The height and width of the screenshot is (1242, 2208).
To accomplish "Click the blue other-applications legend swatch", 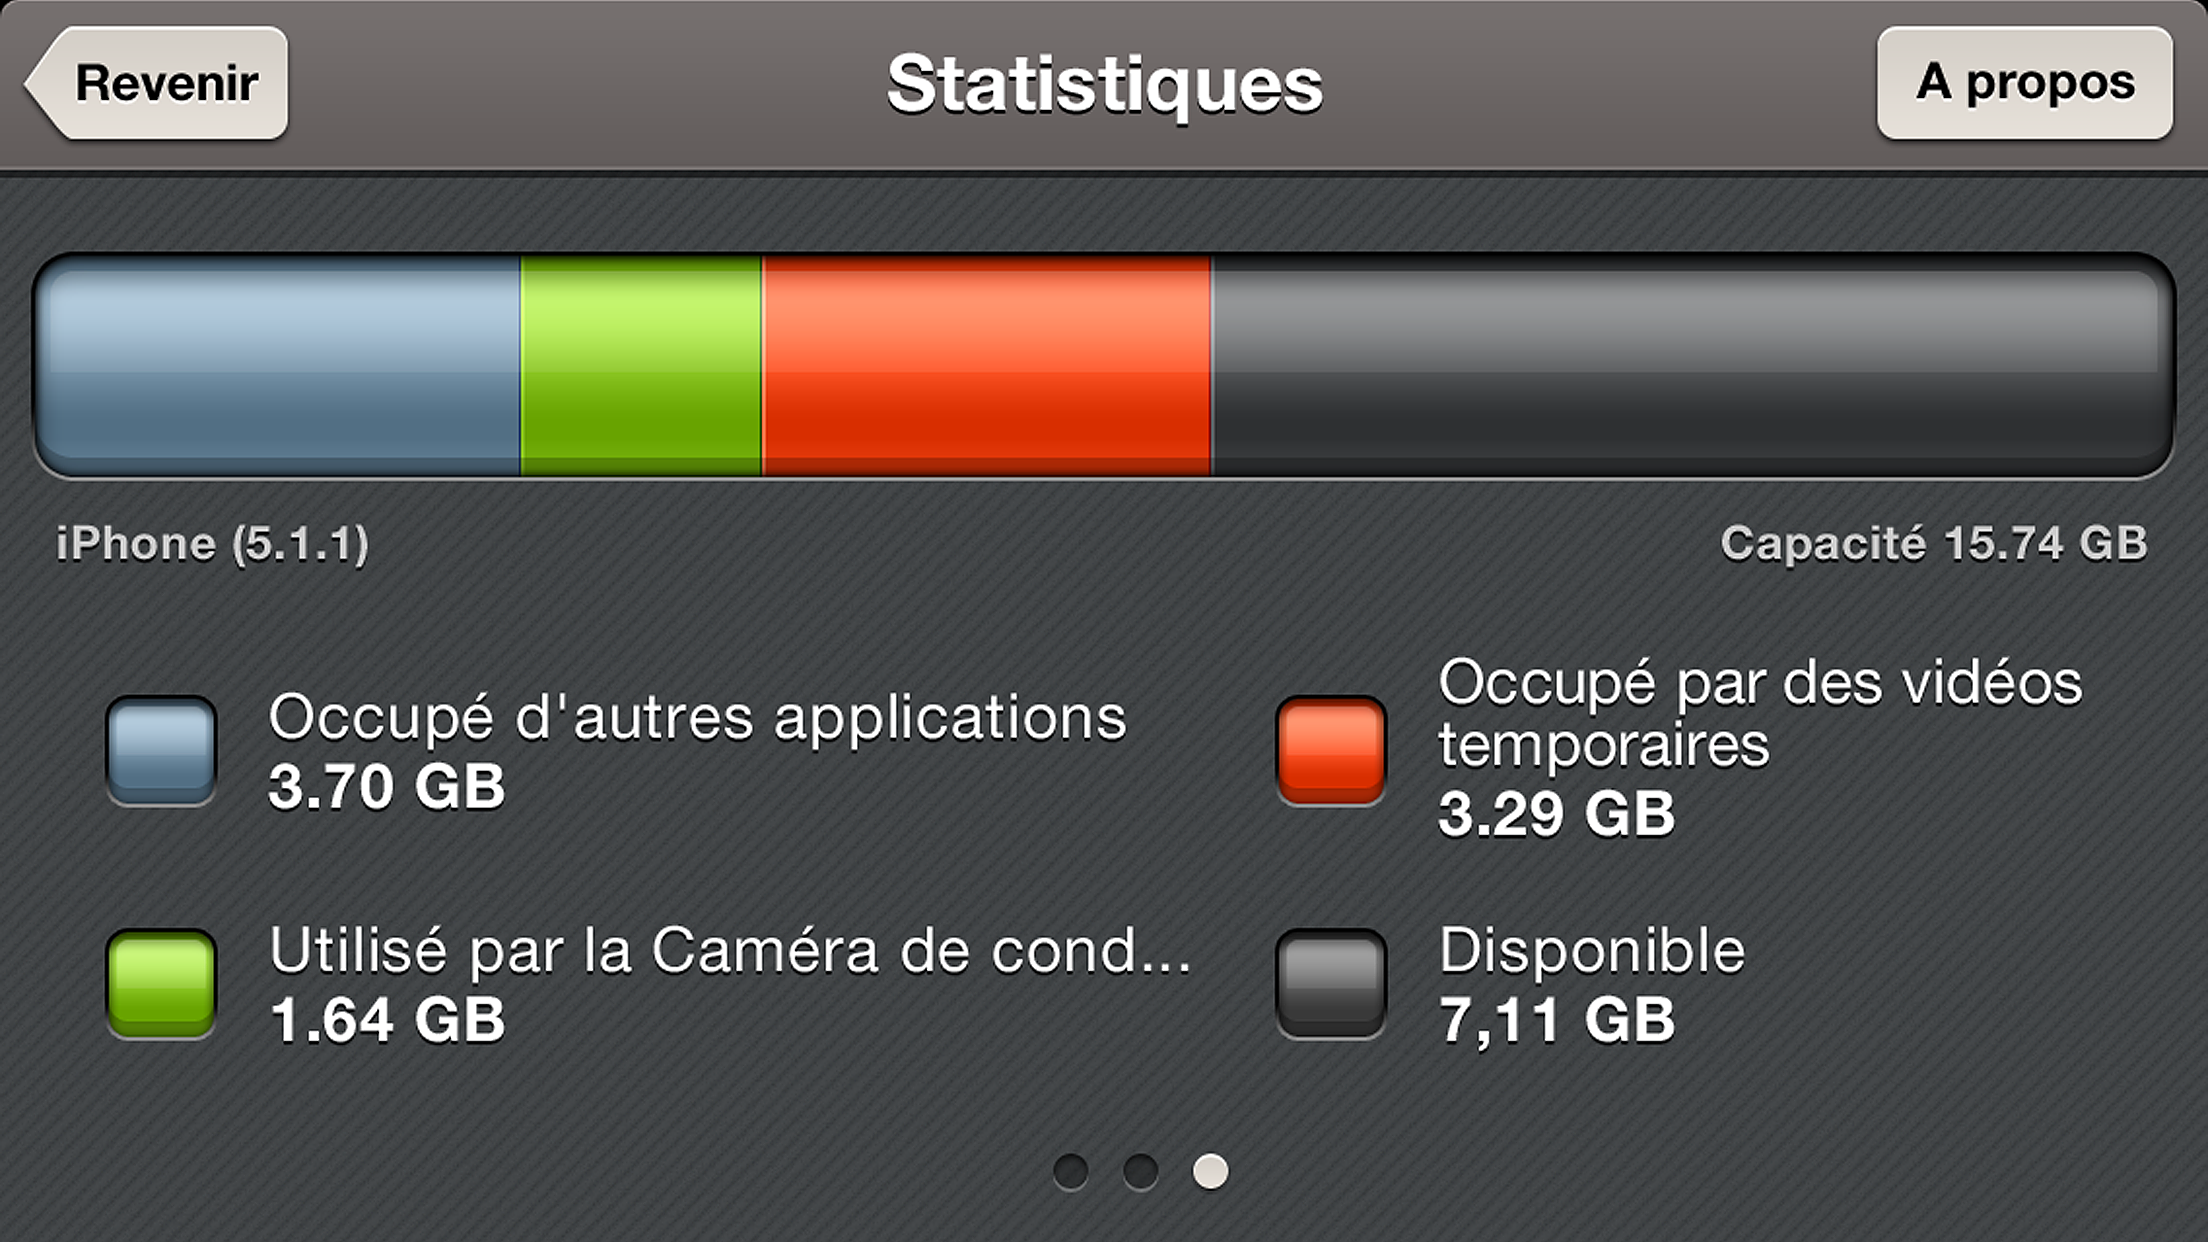I will pos(161,751).
